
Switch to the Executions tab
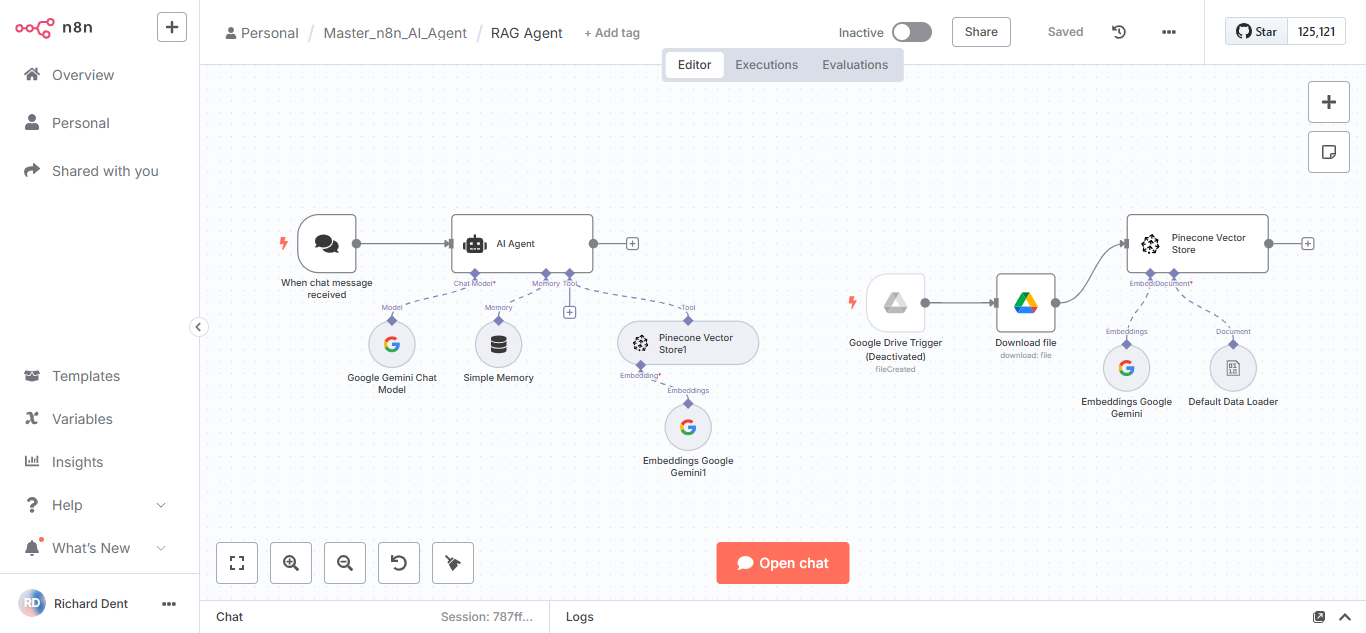(x=767, y=65)
